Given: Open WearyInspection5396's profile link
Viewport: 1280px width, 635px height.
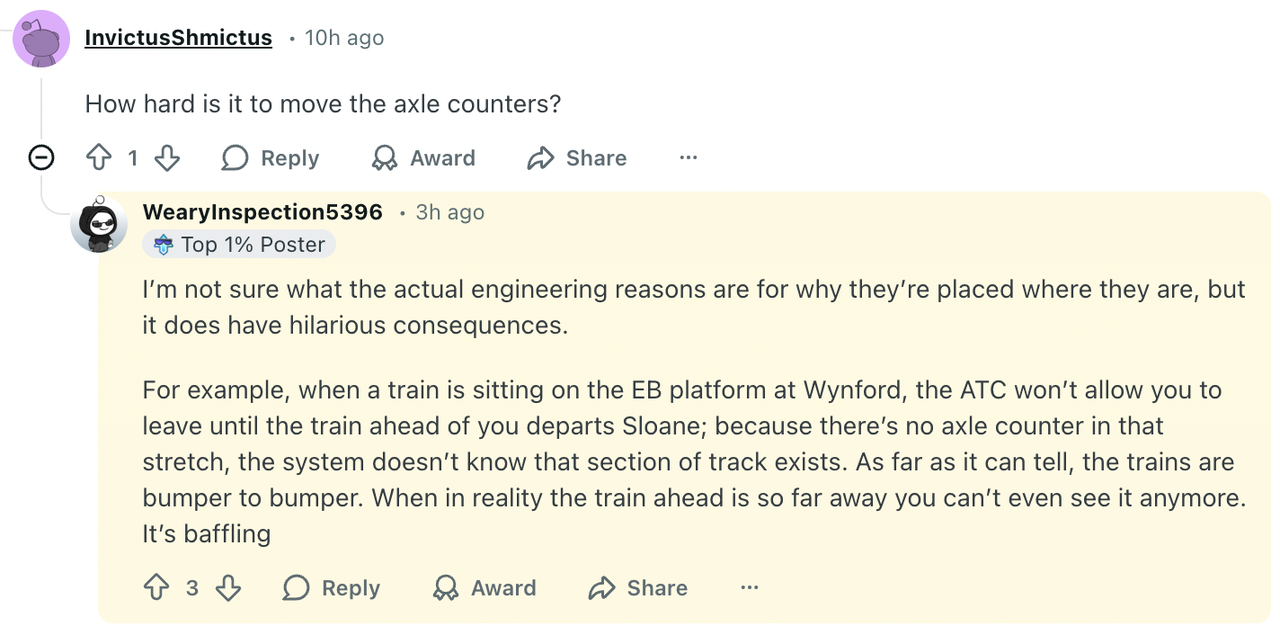Looking at the screenshot, I should [x=262, y=212].
